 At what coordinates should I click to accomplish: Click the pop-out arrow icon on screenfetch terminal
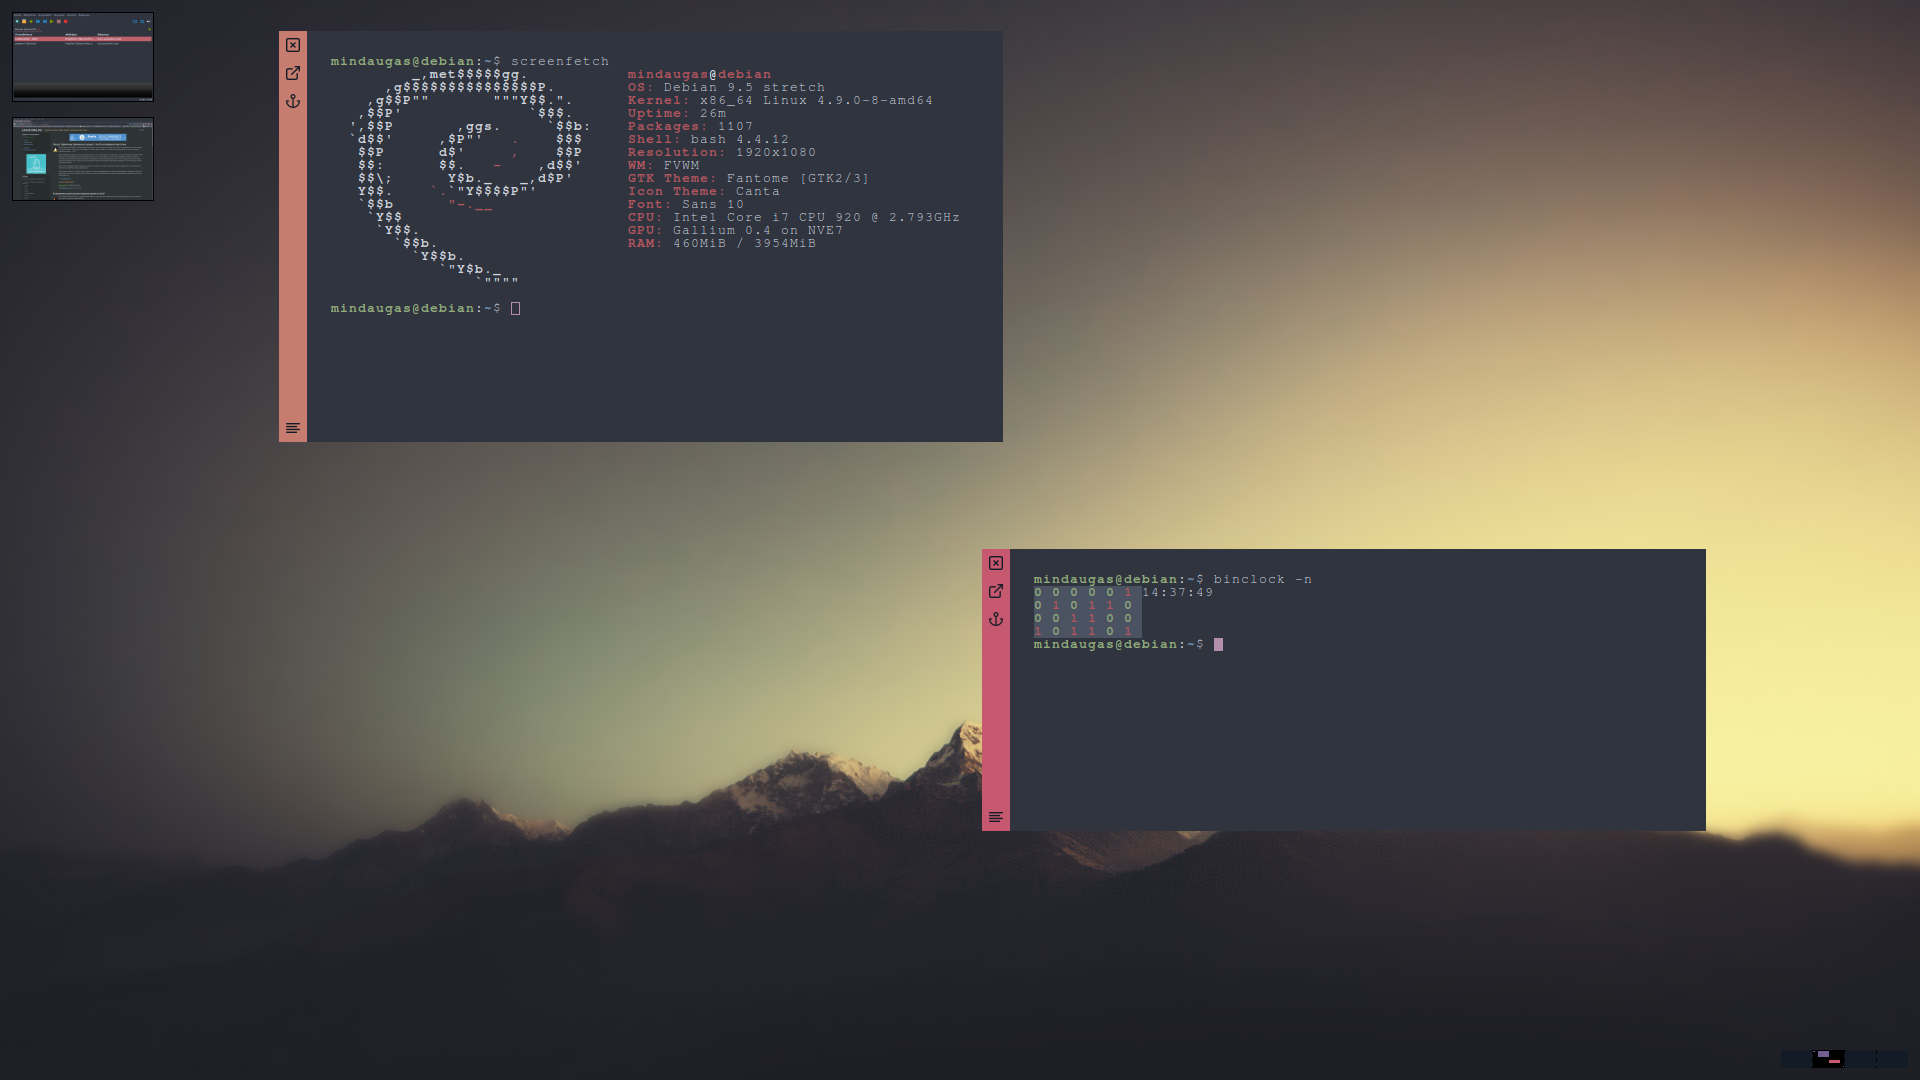(x=293, y=73)
